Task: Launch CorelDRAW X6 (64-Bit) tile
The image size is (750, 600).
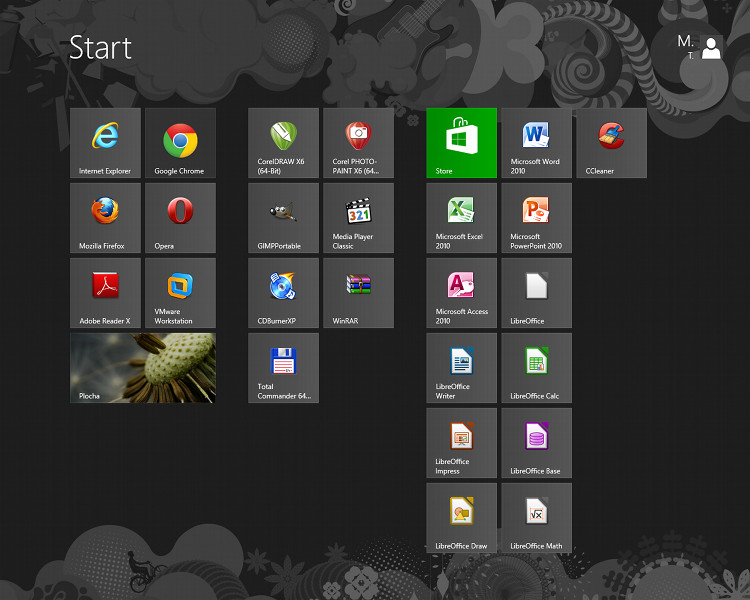Action: (x=283, y=143)
